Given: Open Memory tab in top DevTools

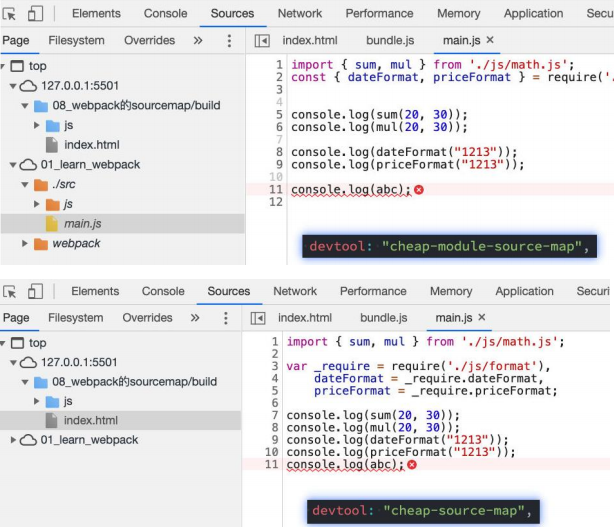Looking at the screenshot, I should (x=459, y=14).
